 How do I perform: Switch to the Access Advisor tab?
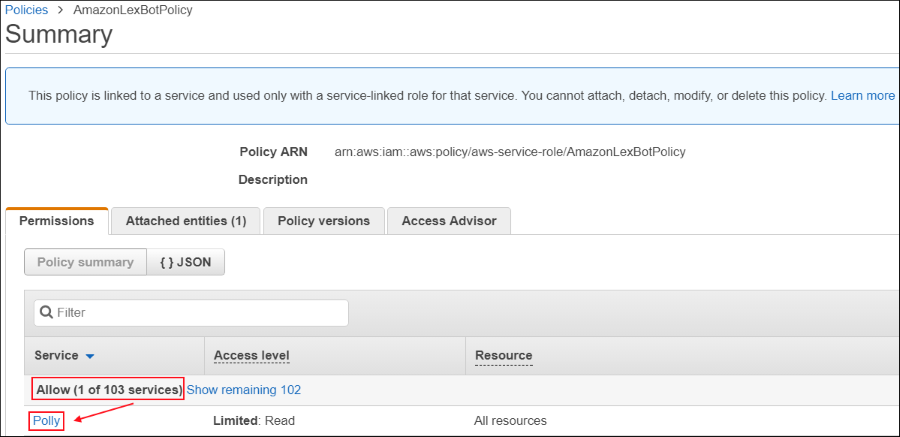tap(449, 221)
